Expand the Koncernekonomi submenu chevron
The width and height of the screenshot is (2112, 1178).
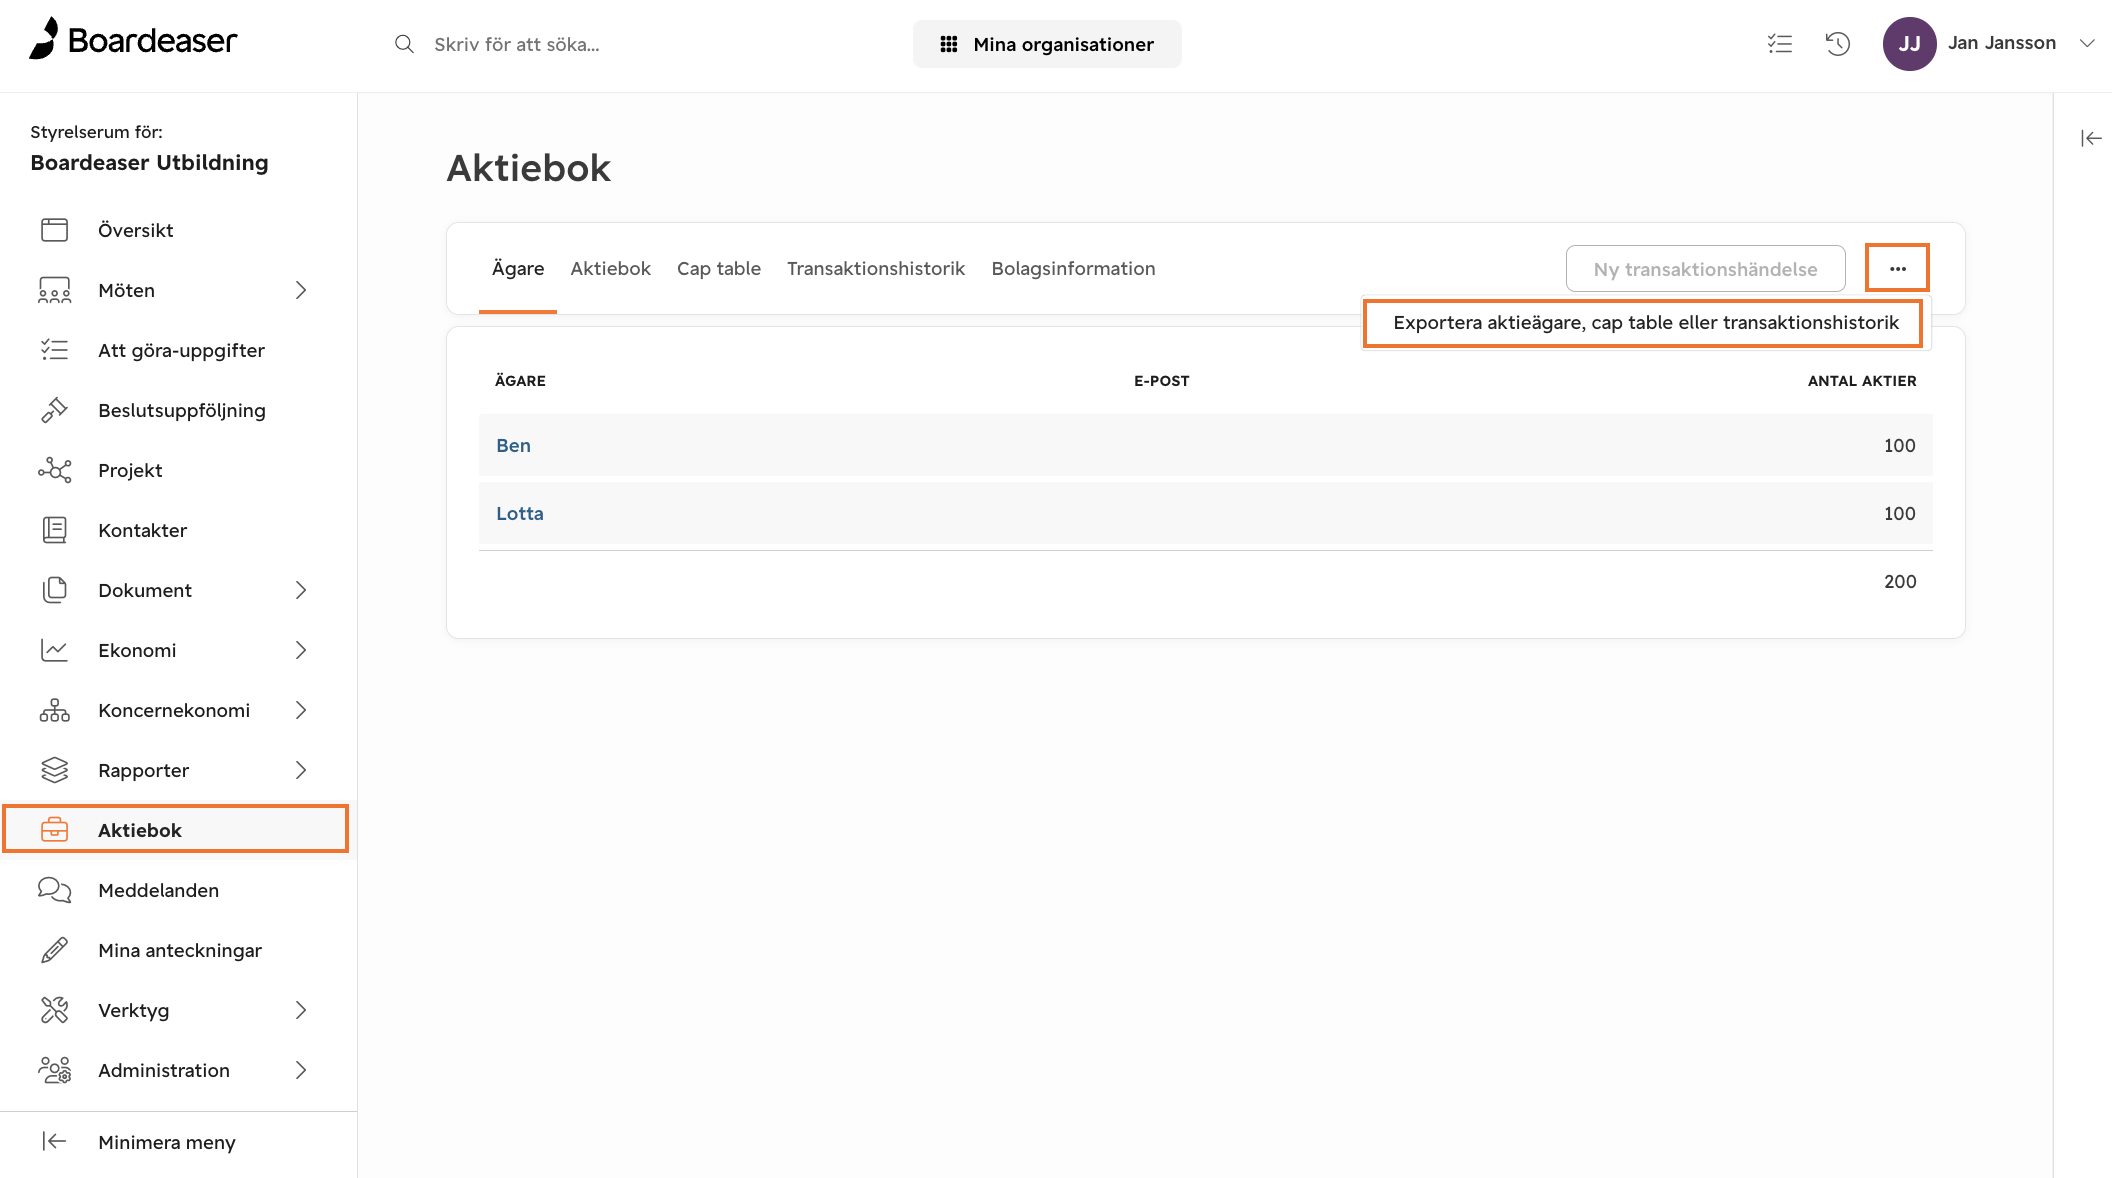pos(301,710)
